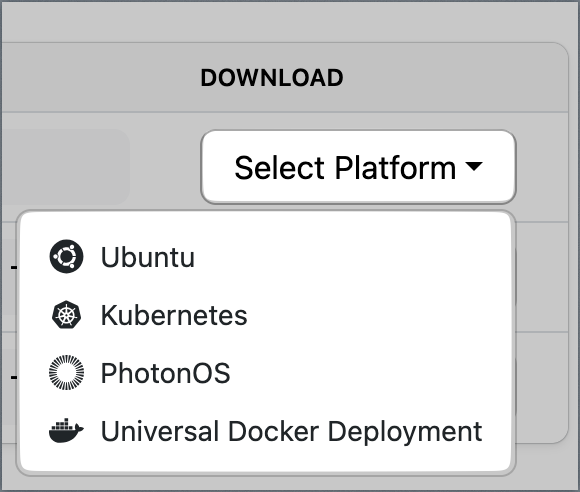Image resolution: width=580 pixels, height=492 pixels.
Task: Click the caret arrow beside Select Platform
Action: [474, 166]
